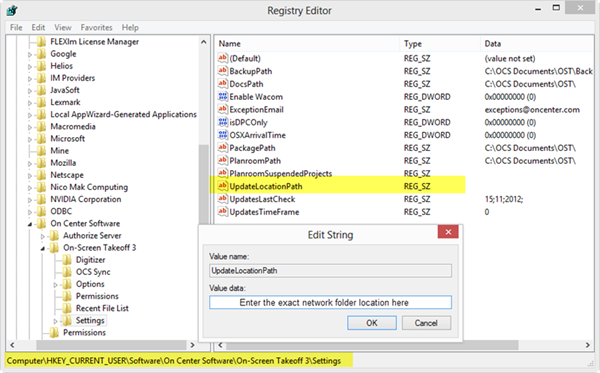Click tree pane horizontal scrollbar right arrow

[x=192, y=345]
